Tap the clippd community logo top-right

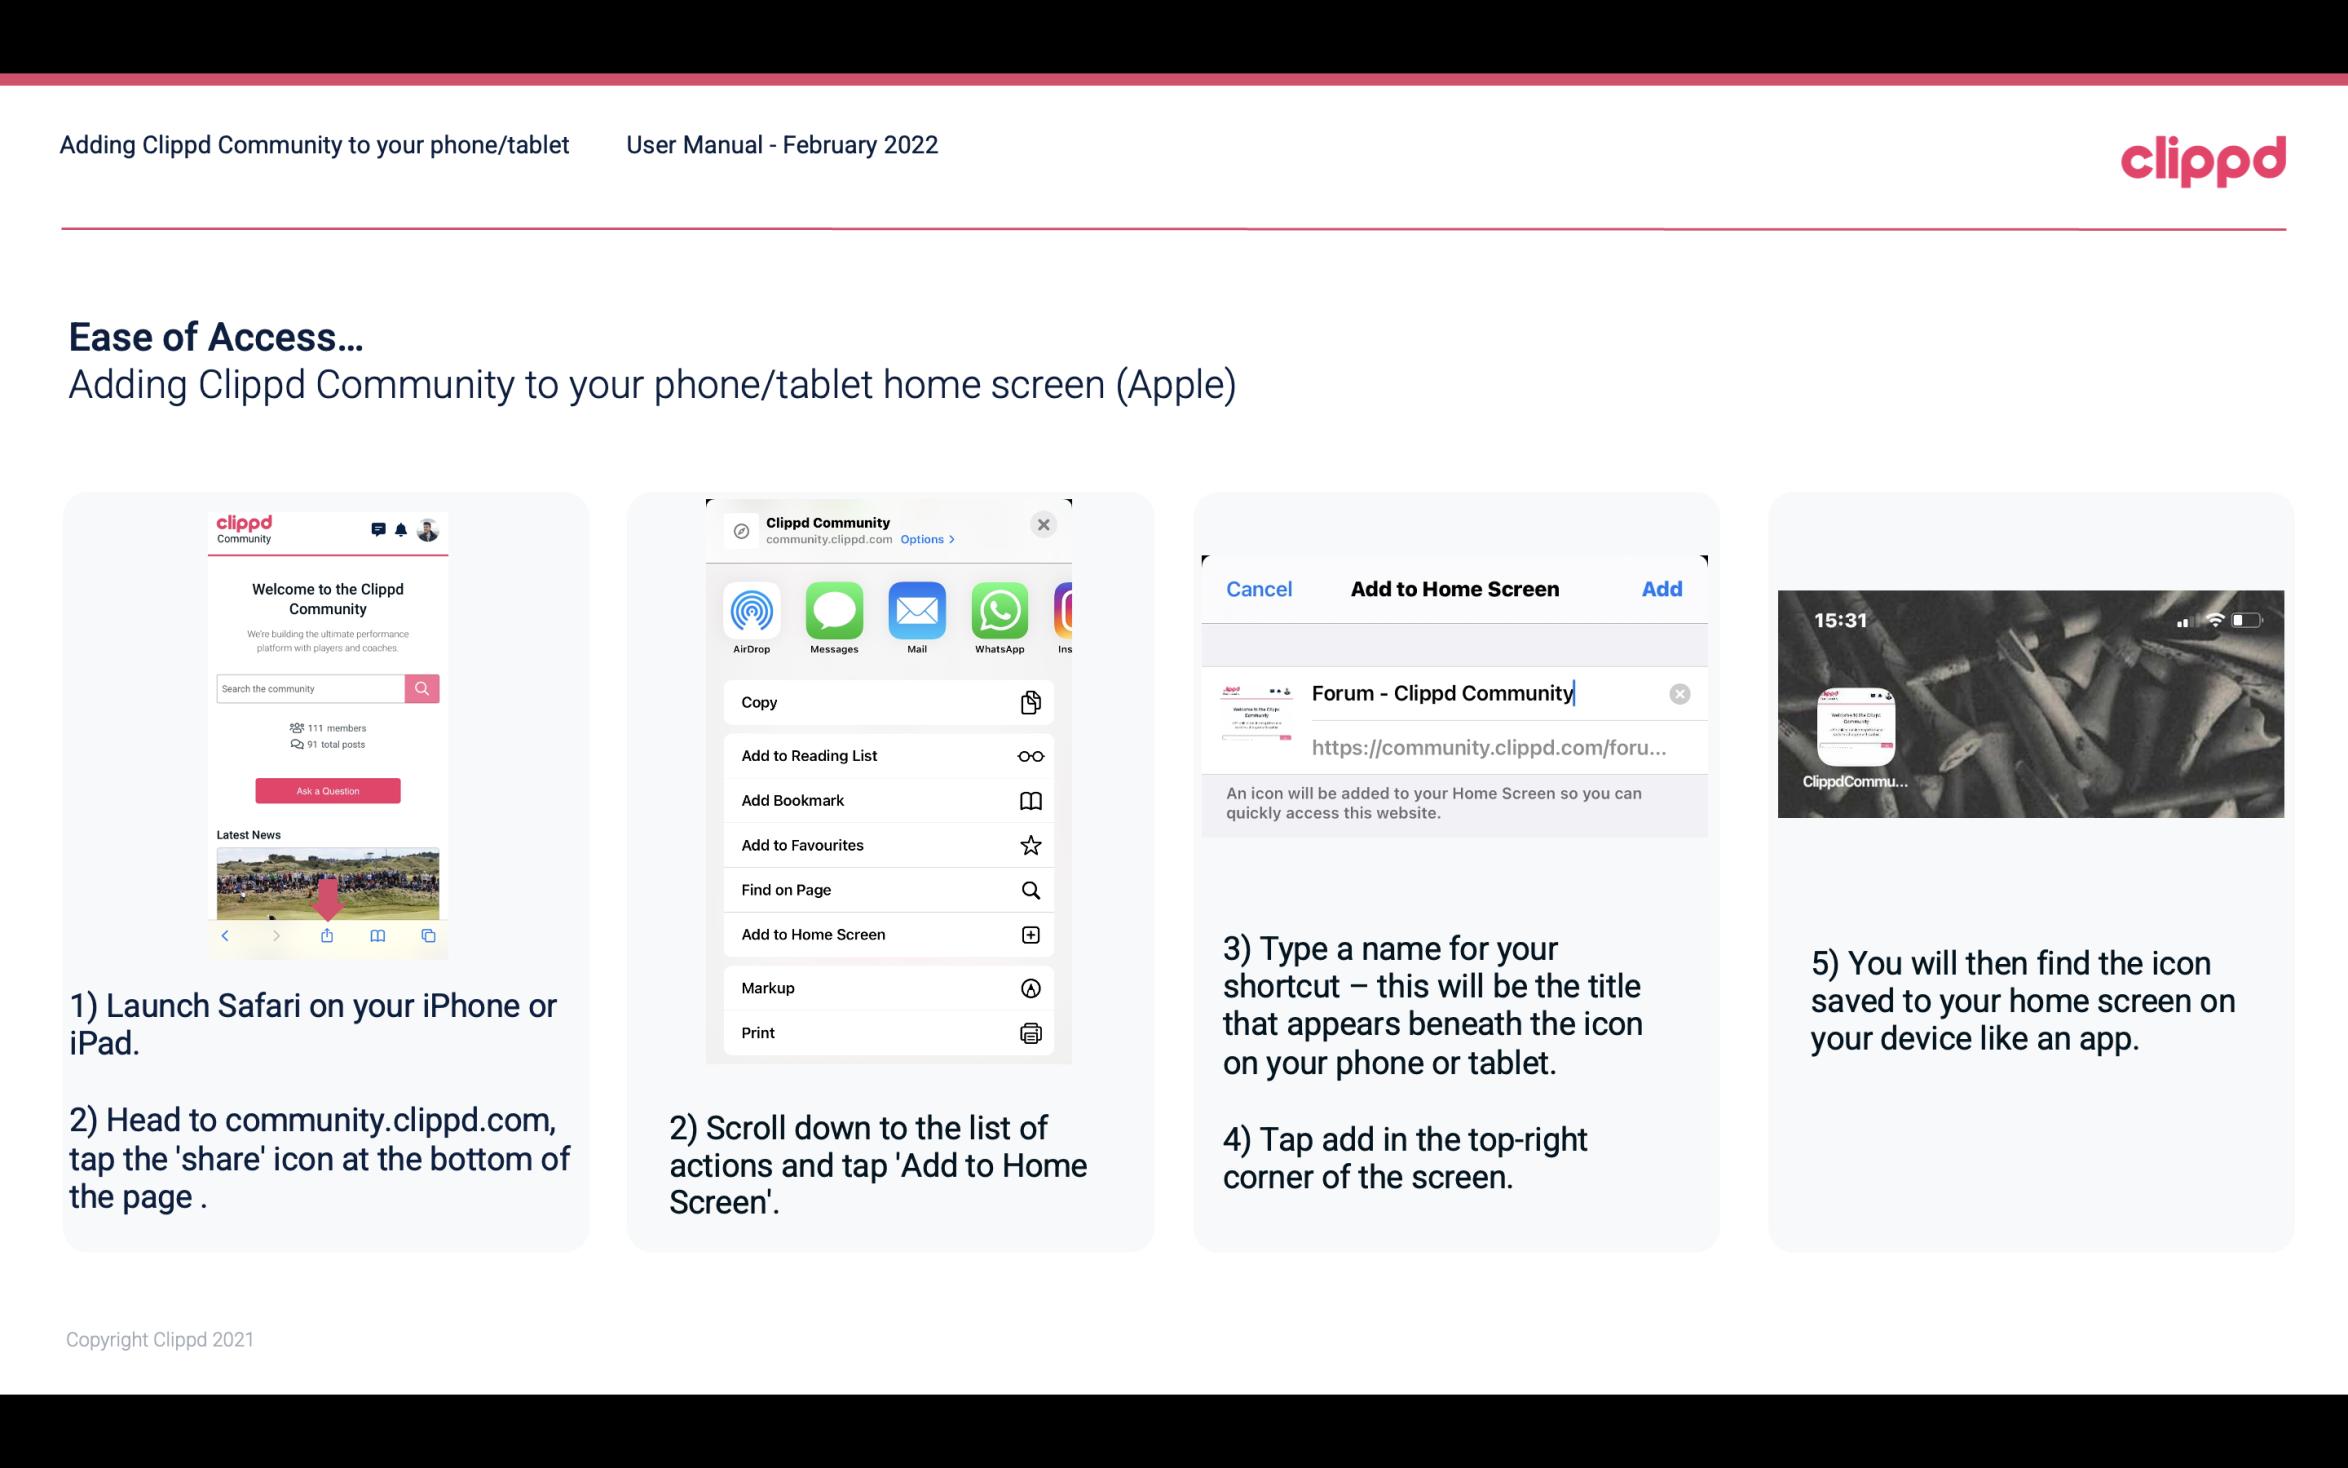(x=2203, y=157)
